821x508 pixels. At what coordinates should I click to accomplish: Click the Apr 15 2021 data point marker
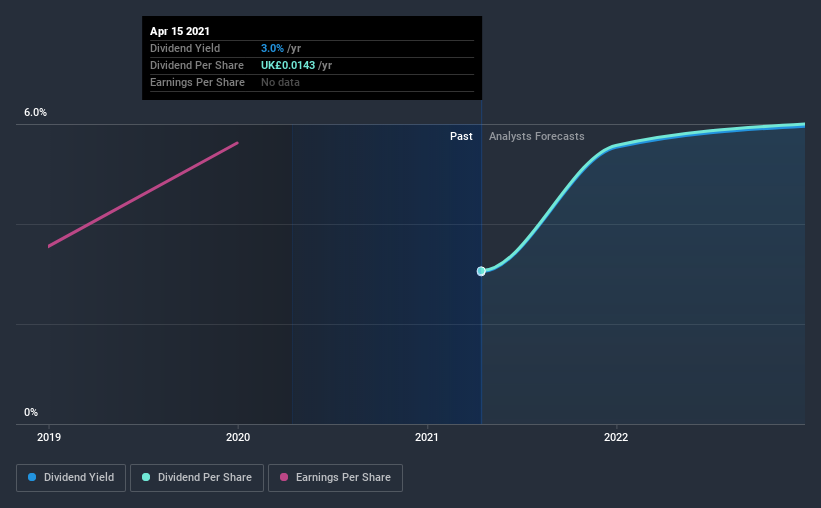pos(481,271)
